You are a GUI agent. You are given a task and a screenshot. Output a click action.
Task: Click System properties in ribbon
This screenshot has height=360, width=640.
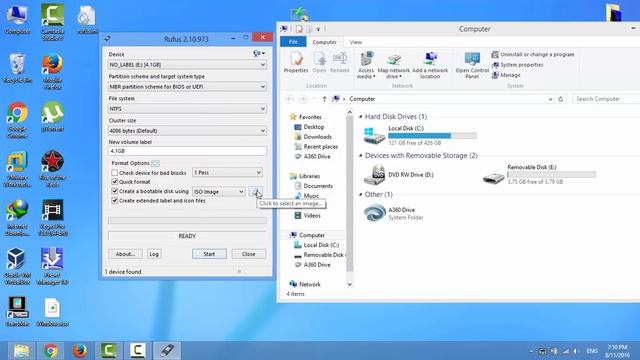[518, 65]
